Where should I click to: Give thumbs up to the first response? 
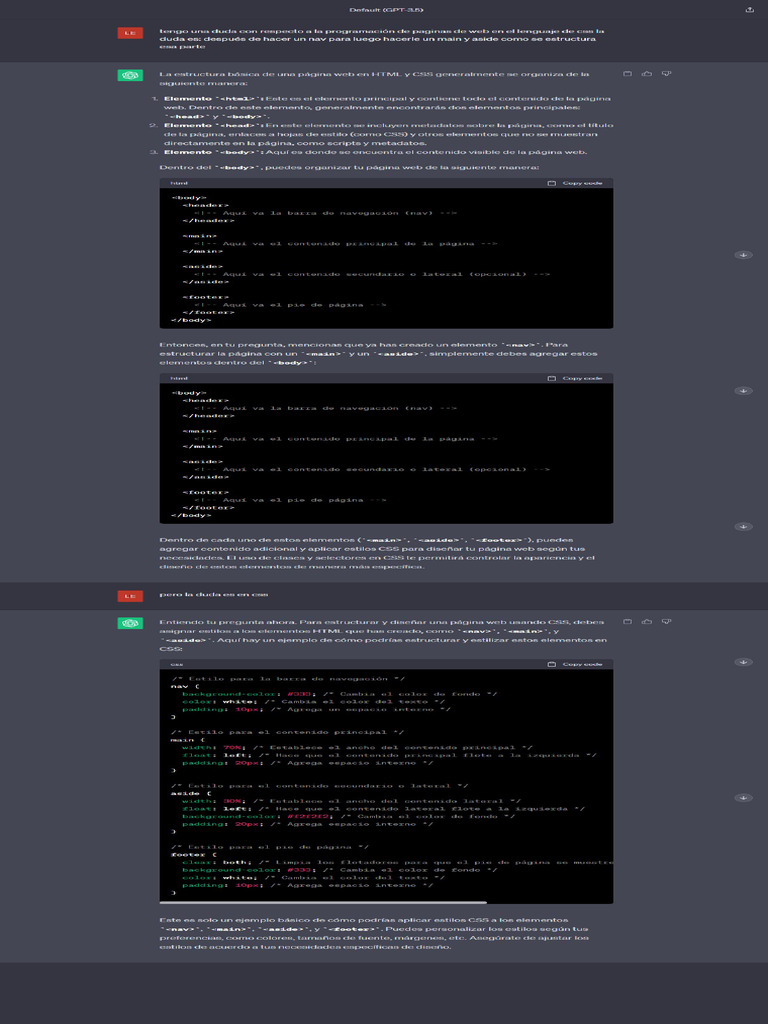(646, 74)
